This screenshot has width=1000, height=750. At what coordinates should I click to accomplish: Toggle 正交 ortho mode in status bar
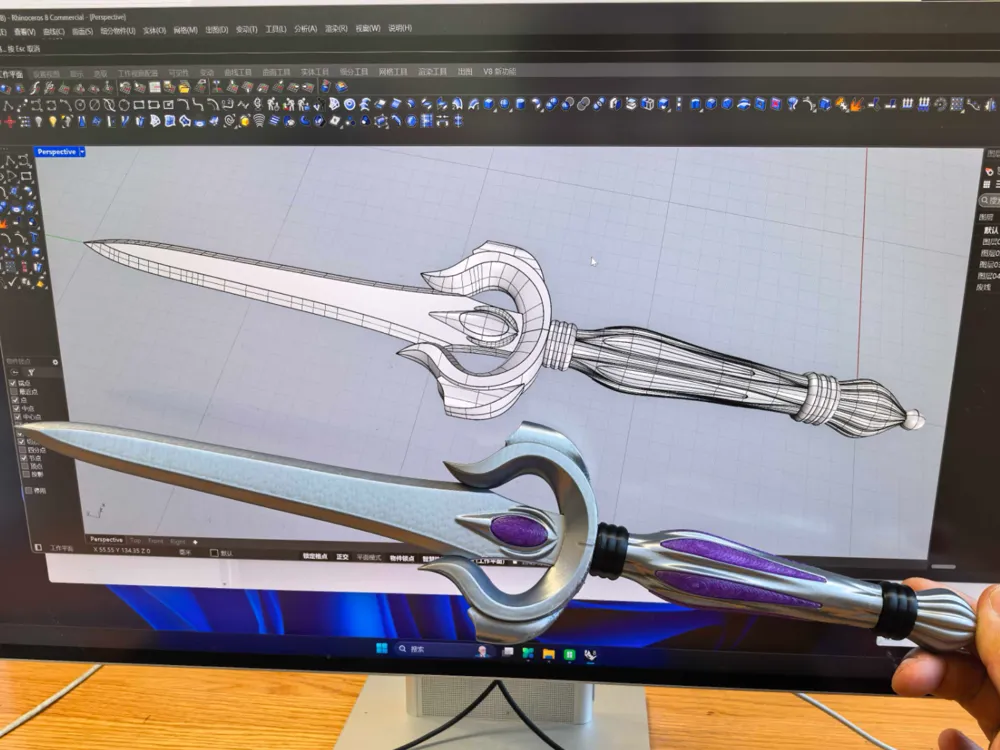point(342,557)
